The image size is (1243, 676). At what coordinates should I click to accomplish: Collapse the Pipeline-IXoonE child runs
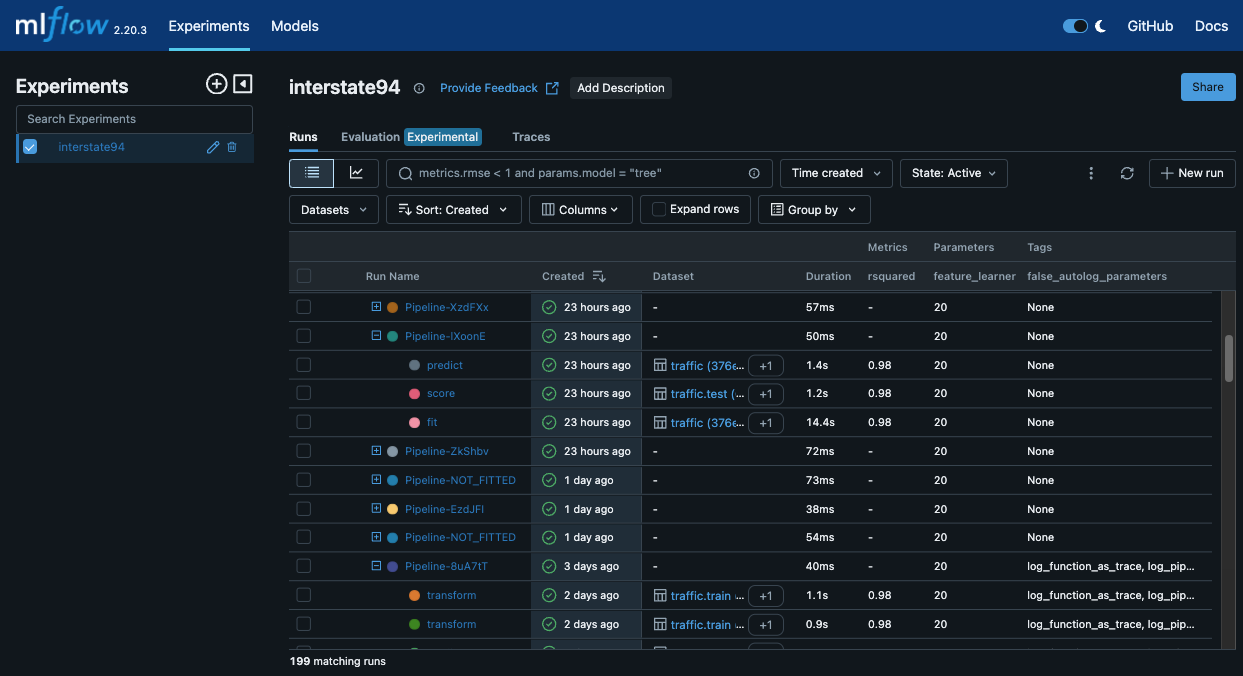tap(376, 335)
